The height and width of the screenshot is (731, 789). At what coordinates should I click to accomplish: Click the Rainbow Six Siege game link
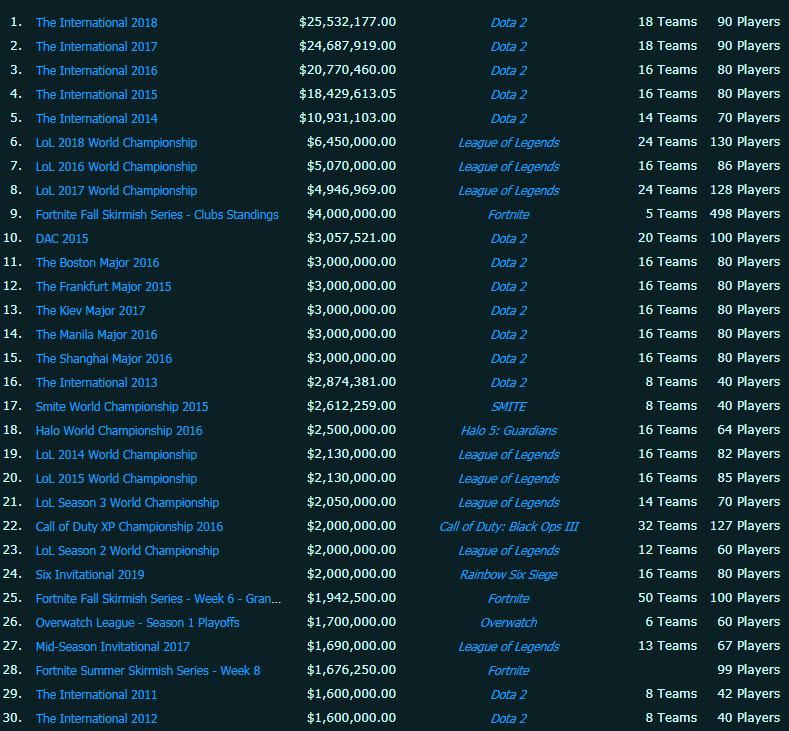click(x=509, y=575)
